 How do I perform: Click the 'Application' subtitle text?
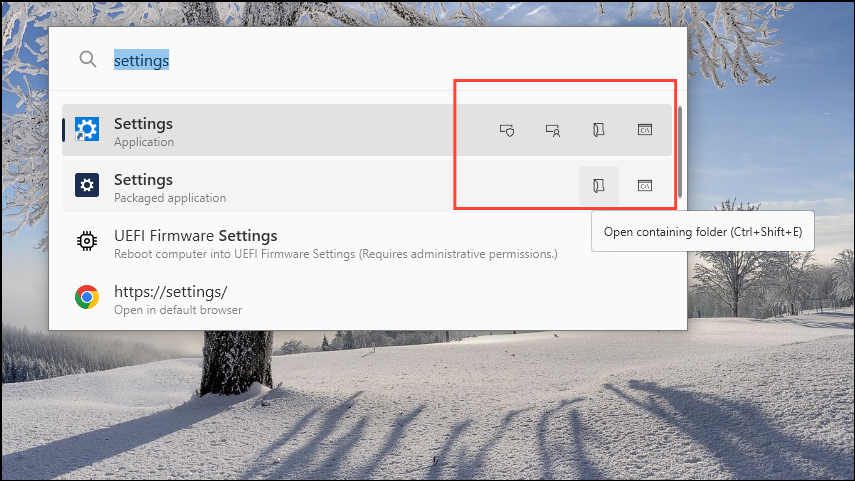click(x=144, y=142)
